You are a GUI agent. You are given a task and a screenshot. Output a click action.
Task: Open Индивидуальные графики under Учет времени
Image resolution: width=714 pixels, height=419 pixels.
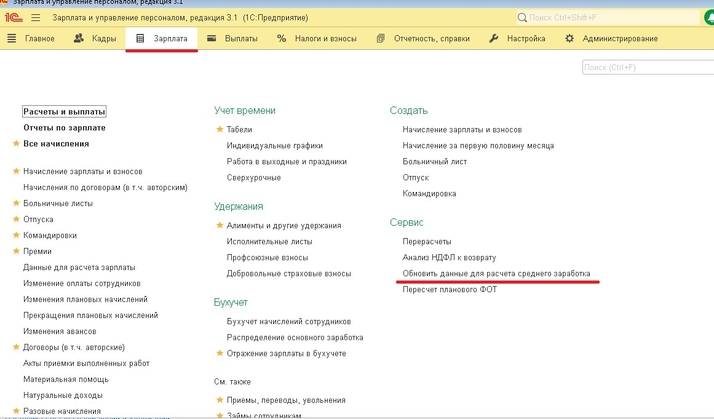point(275,146)
